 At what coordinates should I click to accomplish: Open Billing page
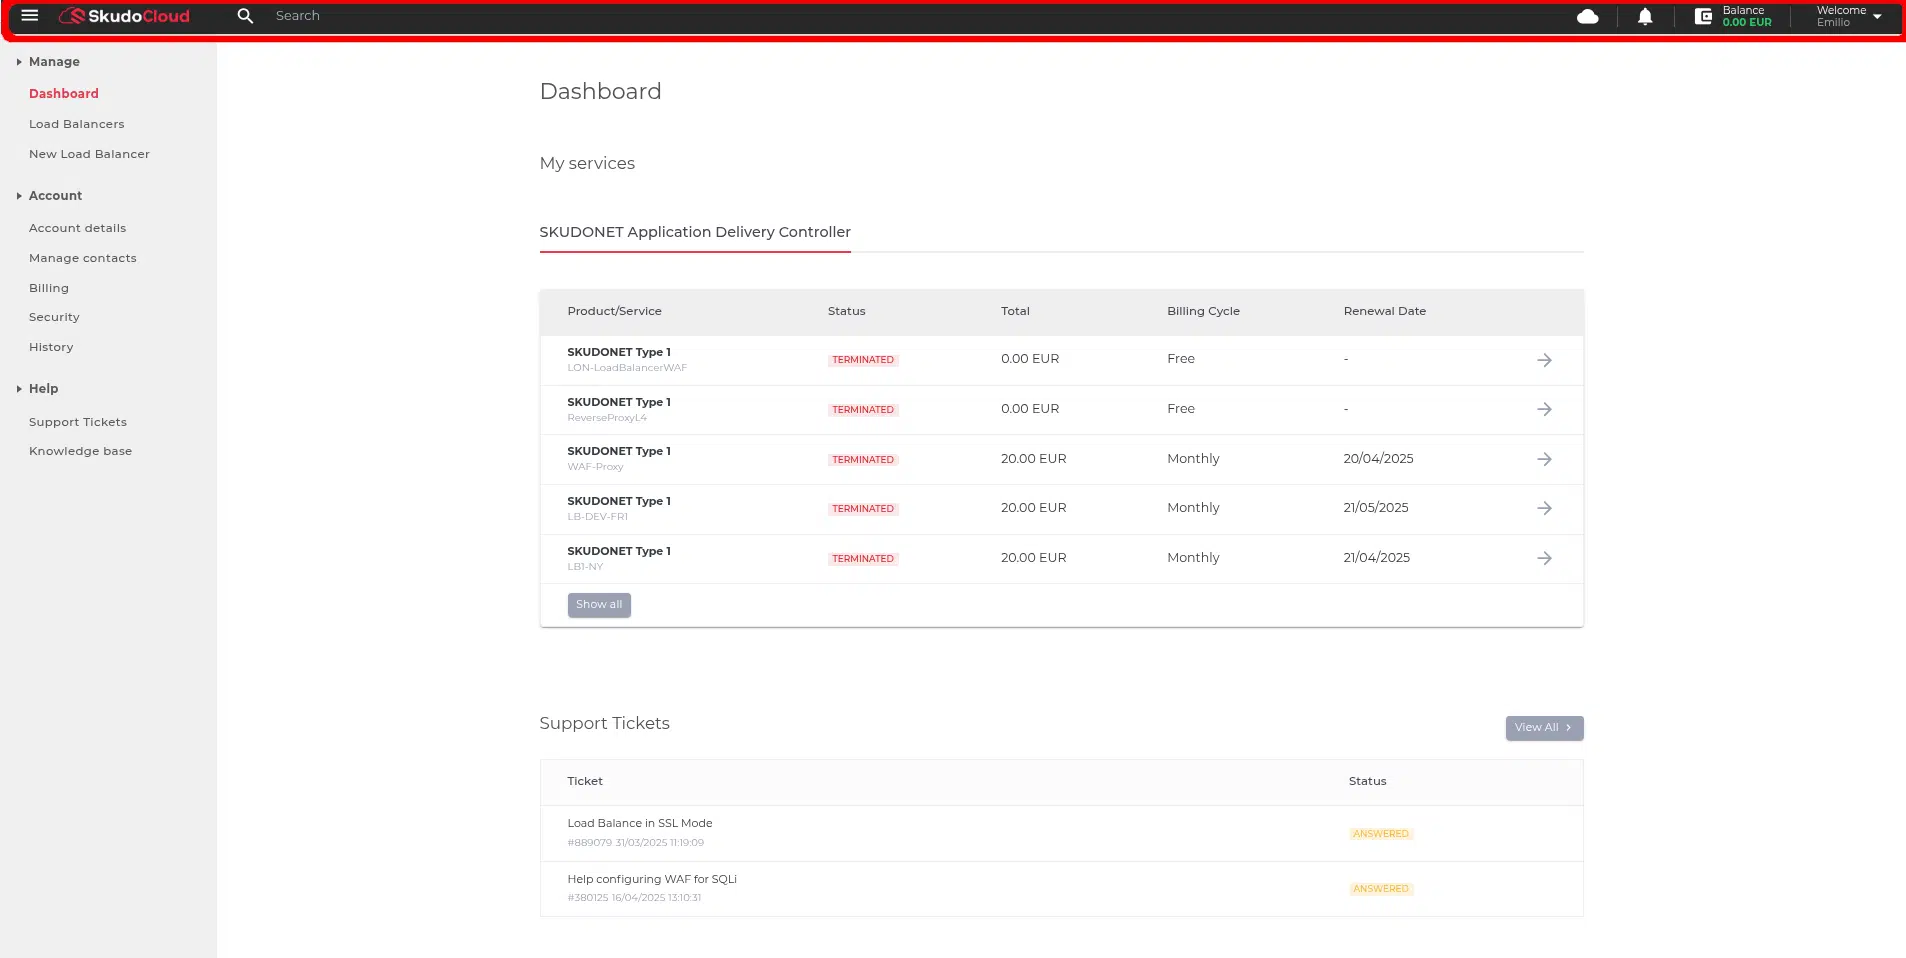(x=49, y=288)
